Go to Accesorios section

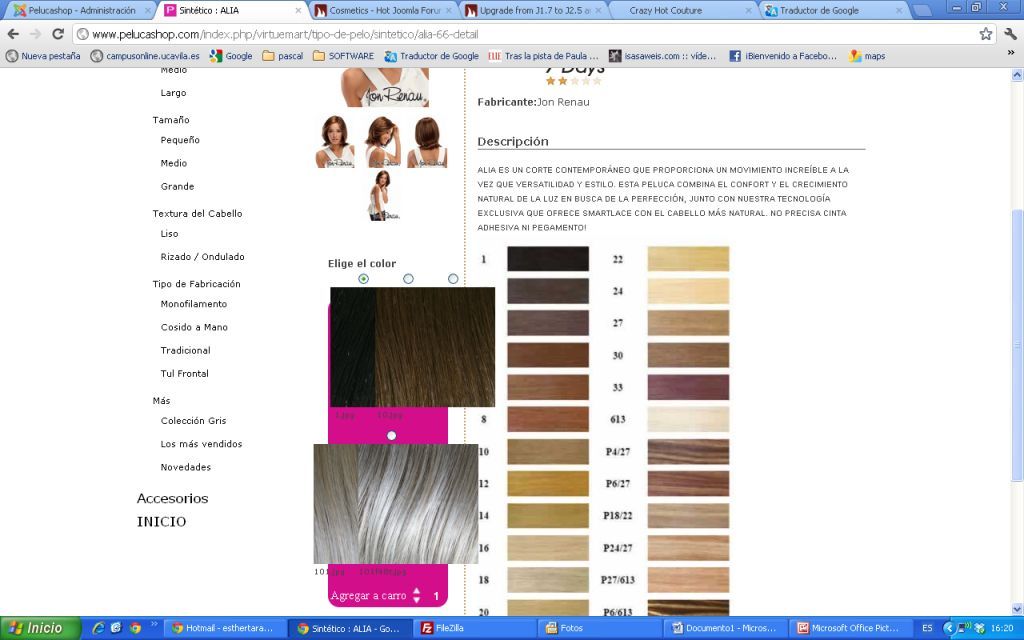click(x=172, y=498)
